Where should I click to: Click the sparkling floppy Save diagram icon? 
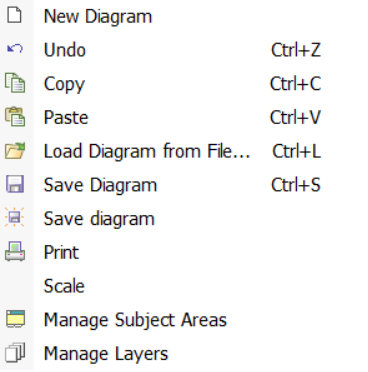tap(15, 217)
